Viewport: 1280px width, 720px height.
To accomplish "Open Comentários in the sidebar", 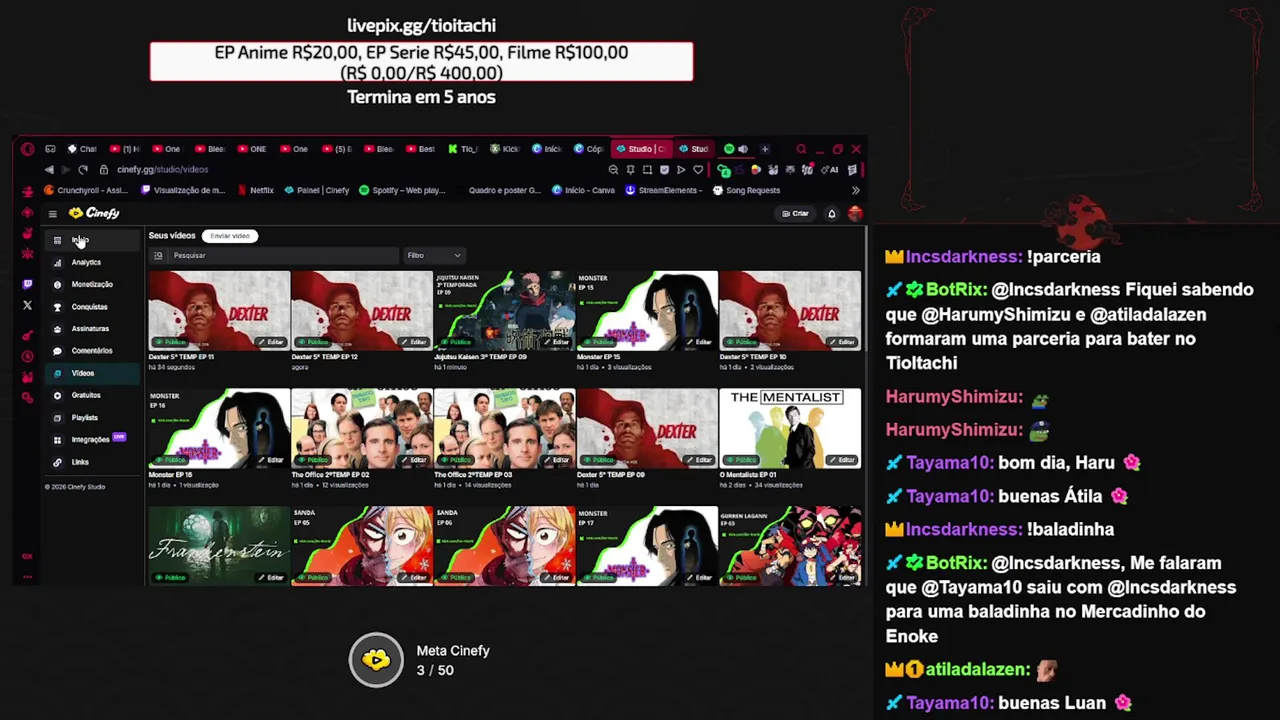I will 92,351.
